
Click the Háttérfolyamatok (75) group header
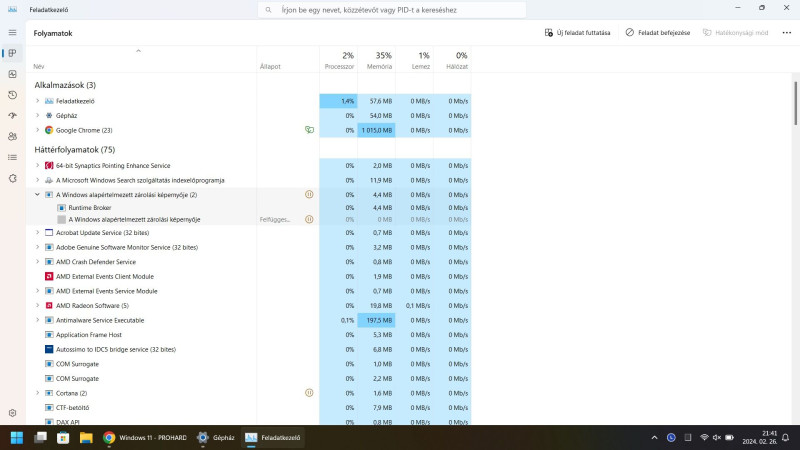(x=74, y=149)
